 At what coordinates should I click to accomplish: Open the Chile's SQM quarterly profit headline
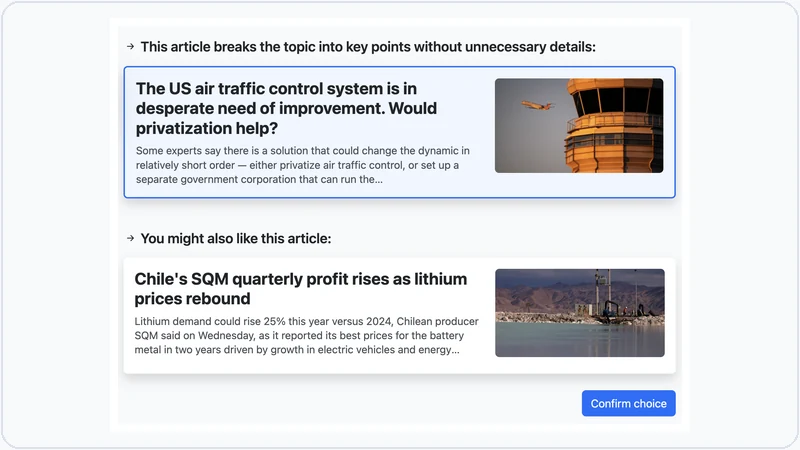click(x=301, y=289)
